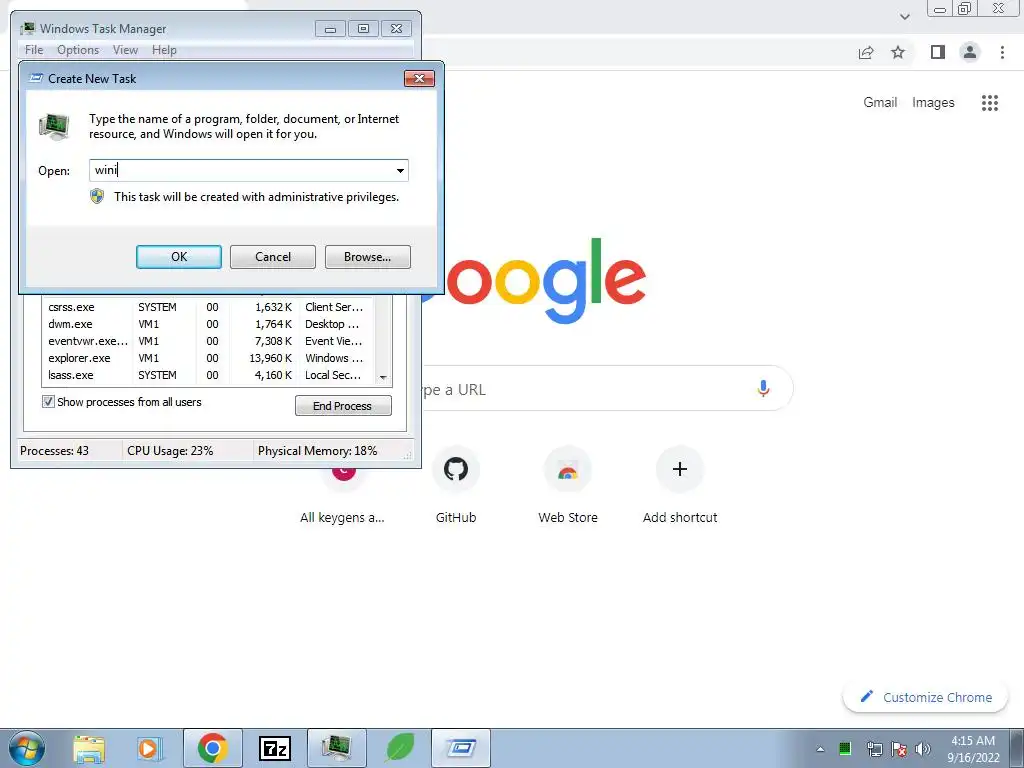1024x768 pixels.
Task: Show hidden system tray icons
Action: (x=820, y=749)
